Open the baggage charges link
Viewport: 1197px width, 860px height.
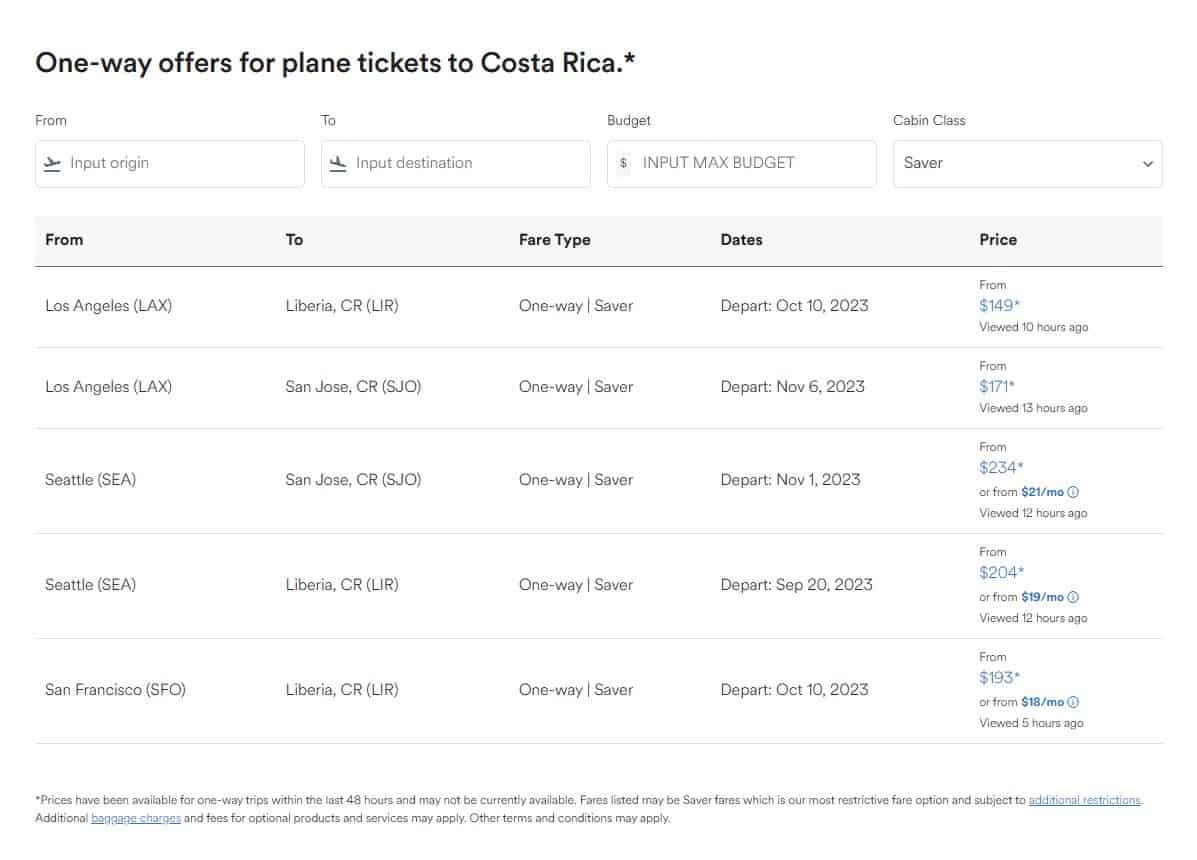coord(136,818)
